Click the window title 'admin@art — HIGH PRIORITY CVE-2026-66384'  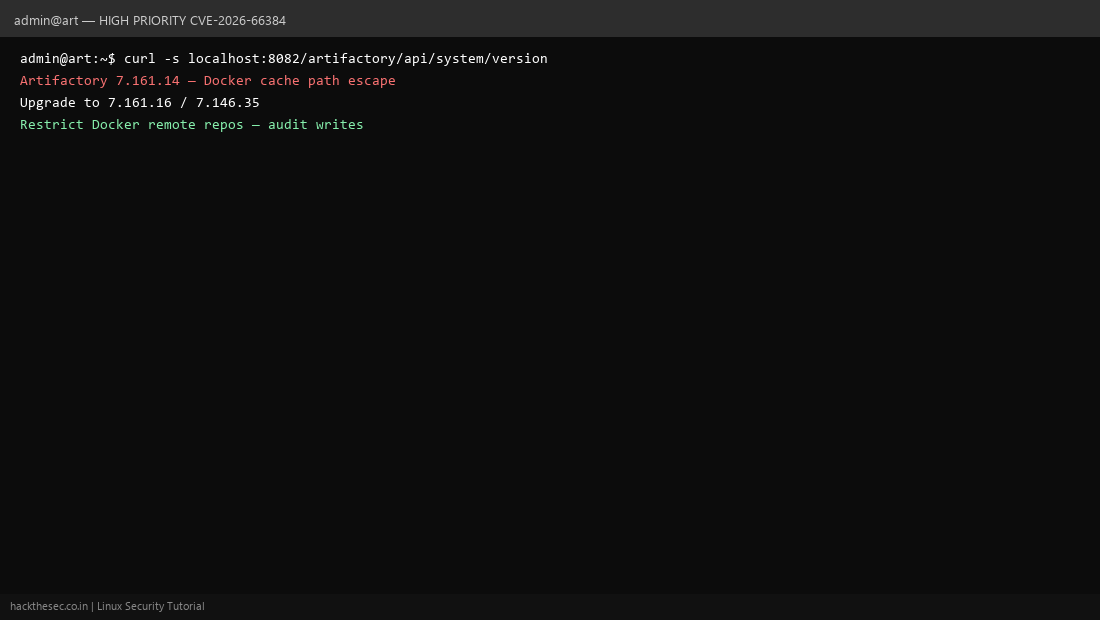click(x=149, y=20)
